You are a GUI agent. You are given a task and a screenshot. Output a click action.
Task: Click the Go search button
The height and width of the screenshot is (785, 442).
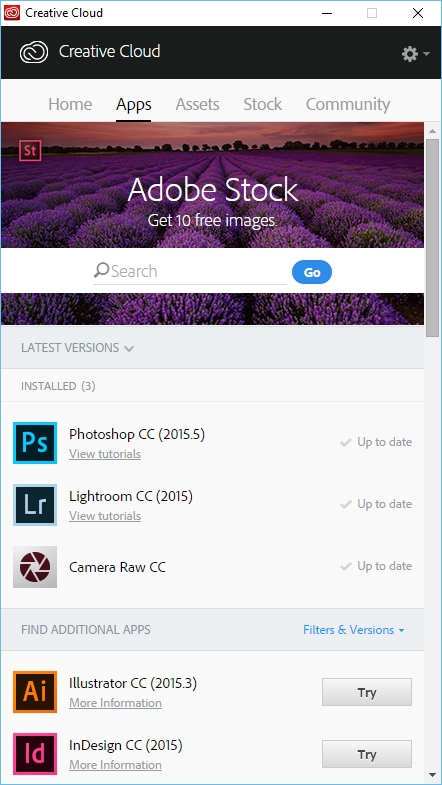[x=312, y=272]
